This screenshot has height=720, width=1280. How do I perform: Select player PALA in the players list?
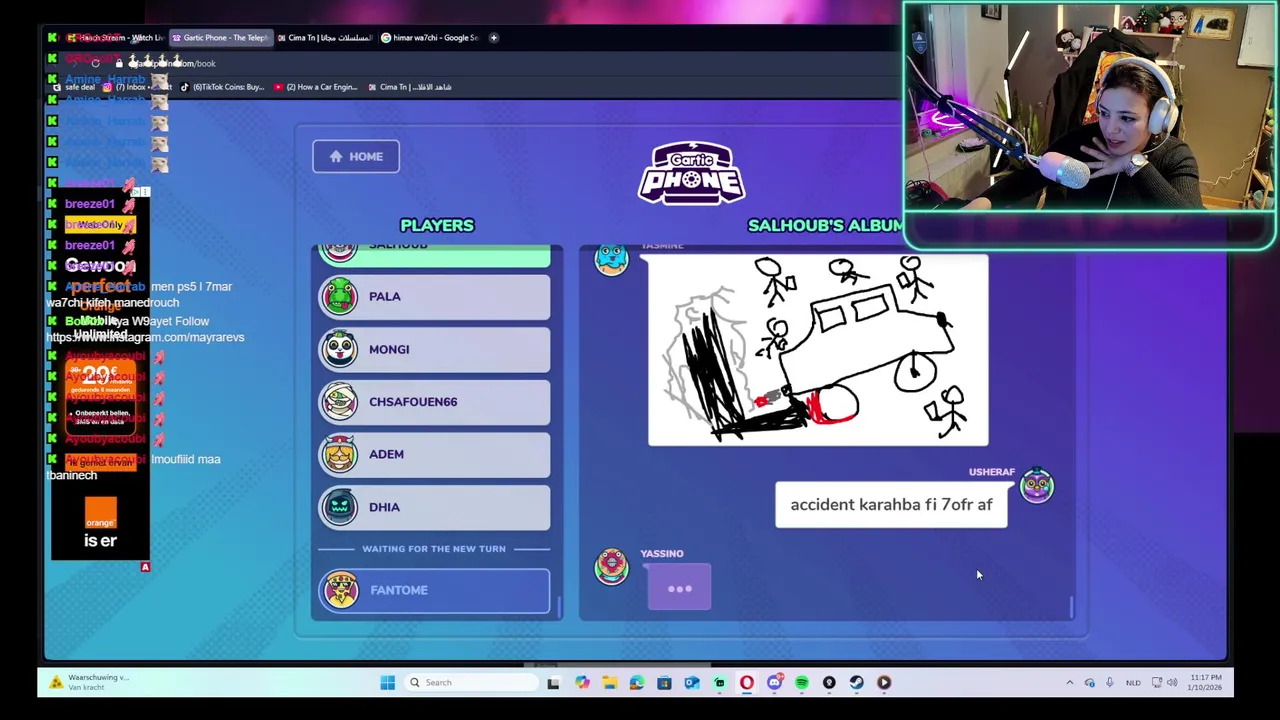[434, 296]
